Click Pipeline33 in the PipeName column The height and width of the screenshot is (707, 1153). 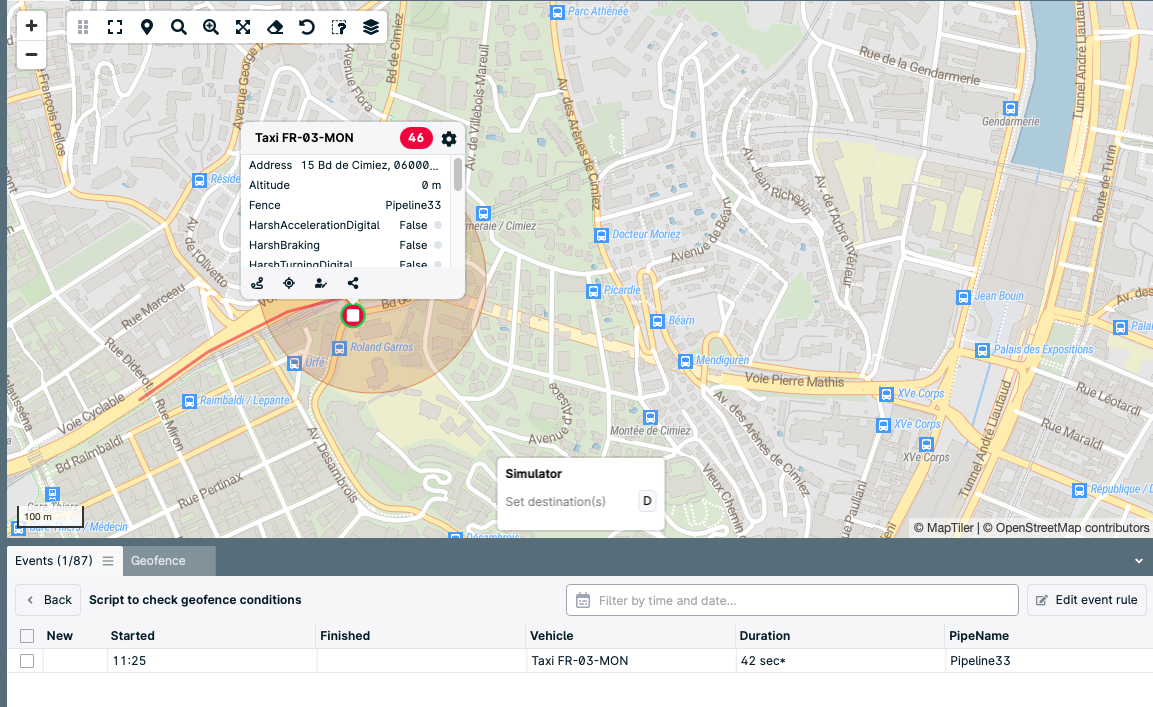980,661
